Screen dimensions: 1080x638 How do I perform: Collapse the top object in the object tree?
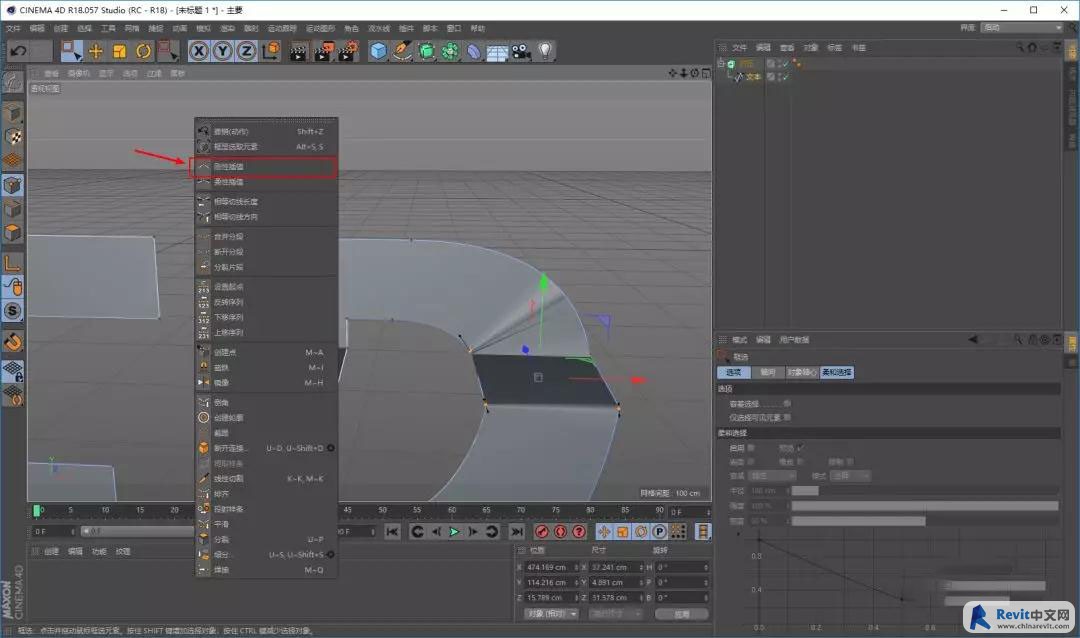720,63
